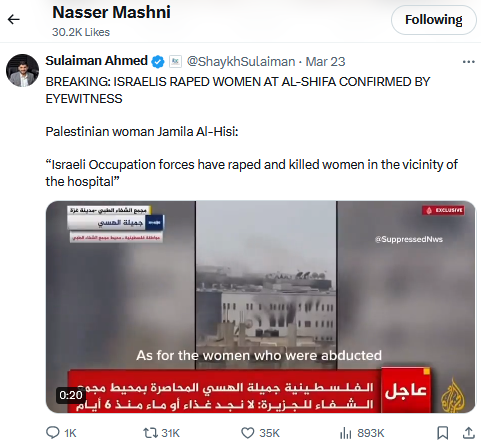481x442 pixels.
Task: Like the post with the heart icon
Action: click(248, 433)
